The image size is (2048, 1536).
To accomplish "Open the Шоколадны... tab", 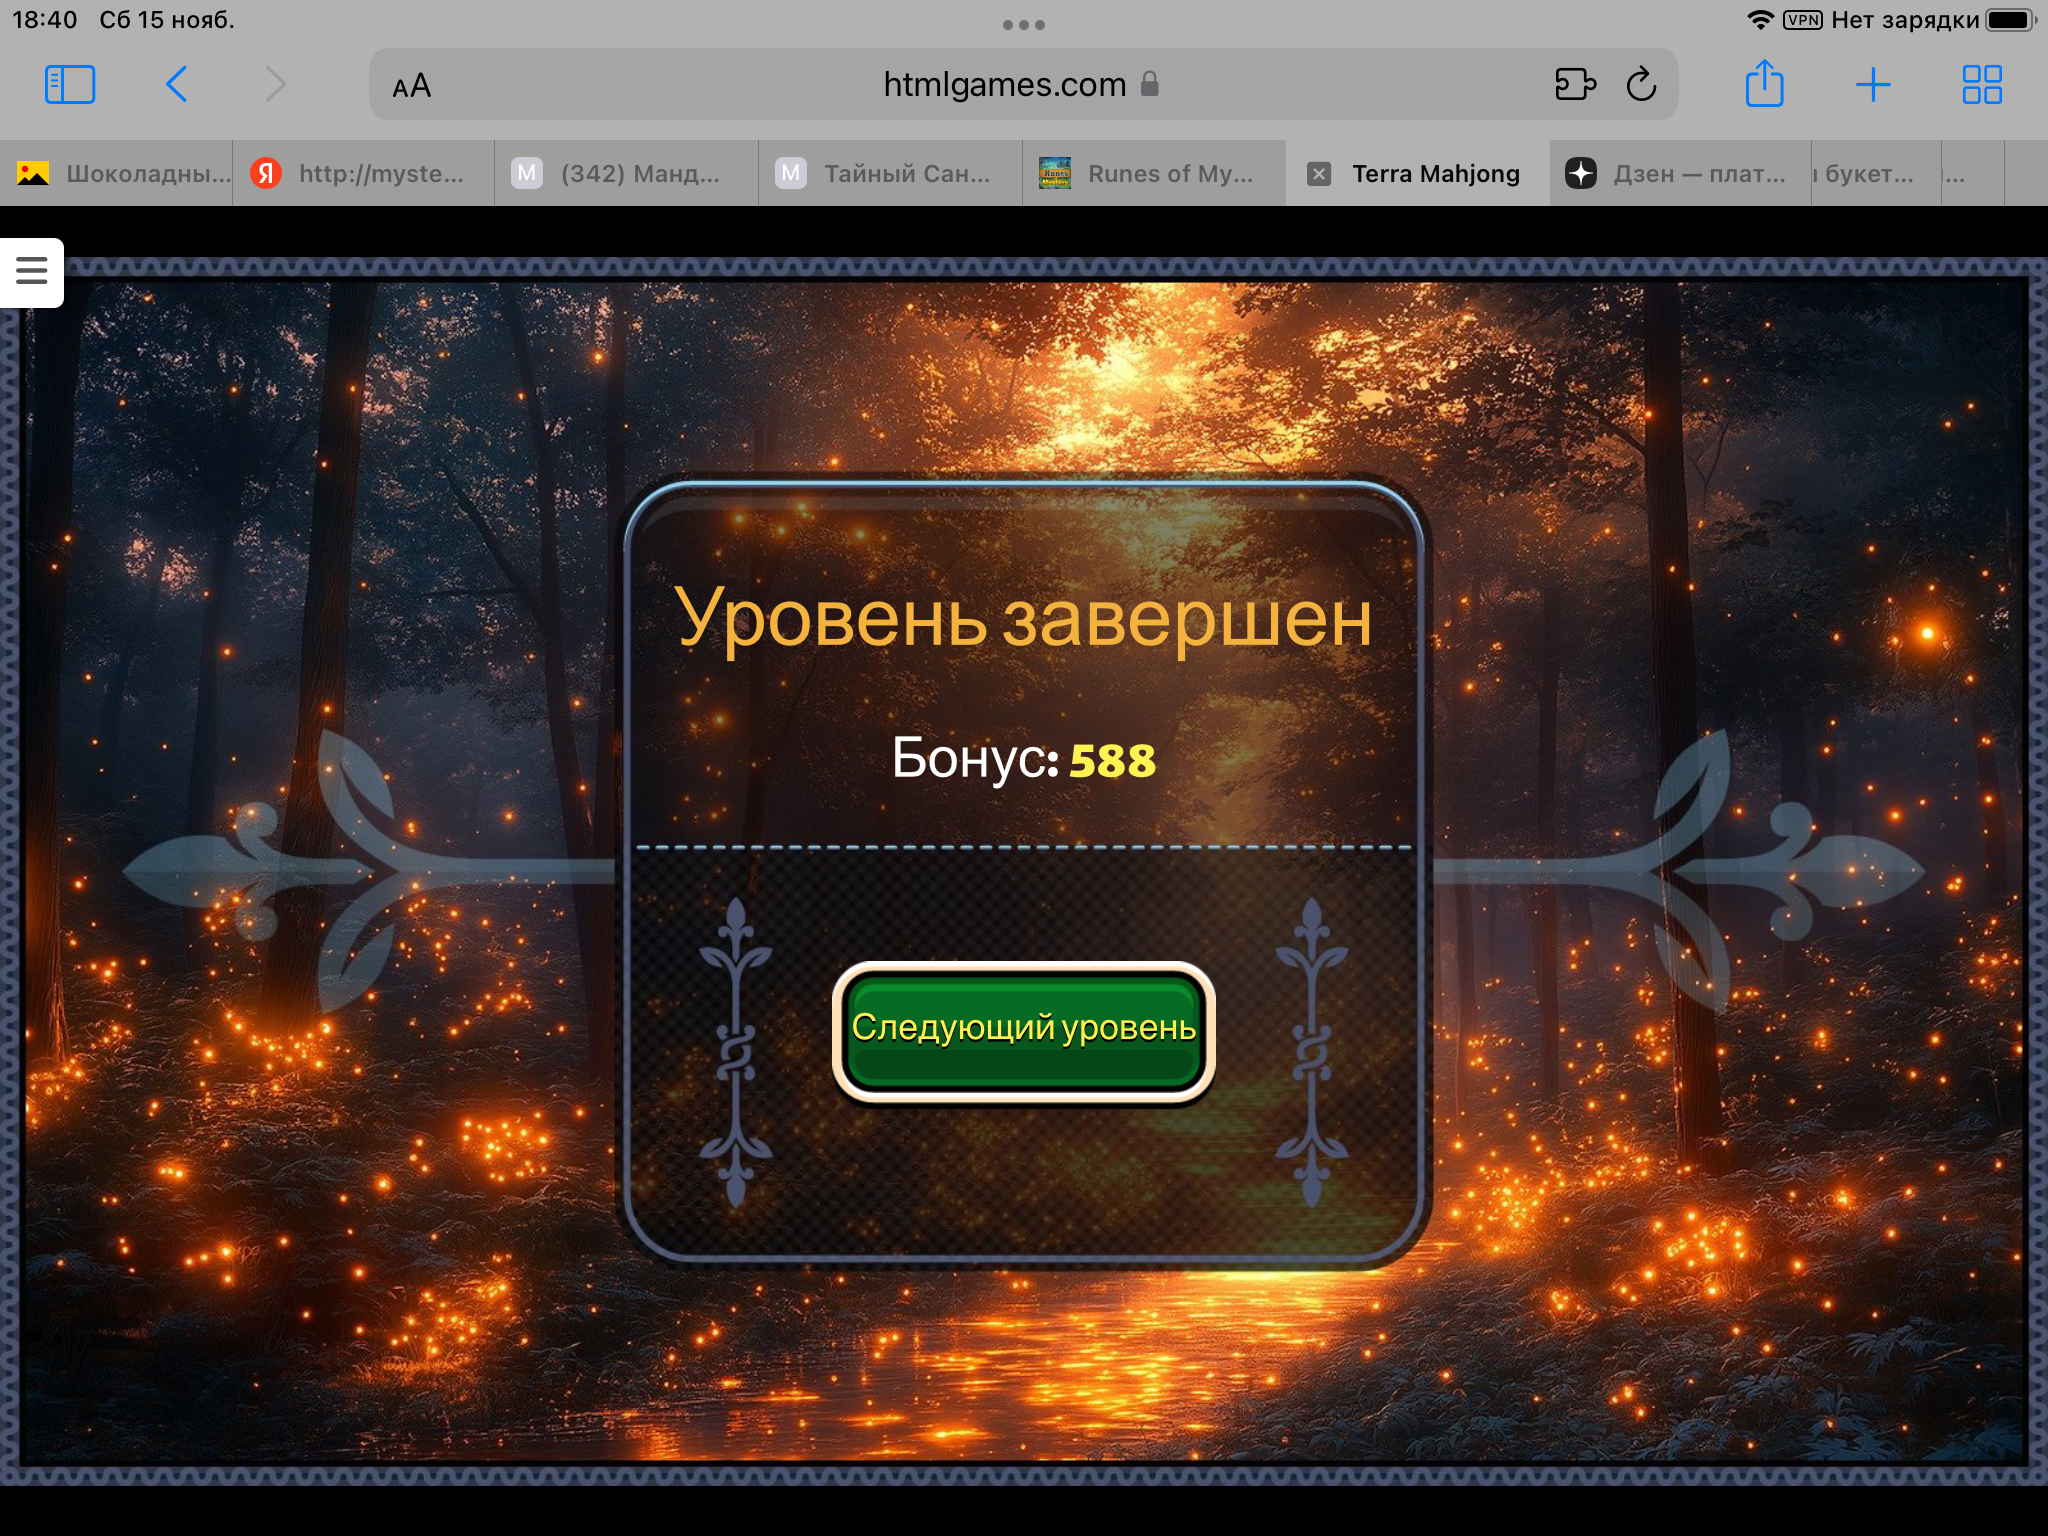I will [125, 174].
